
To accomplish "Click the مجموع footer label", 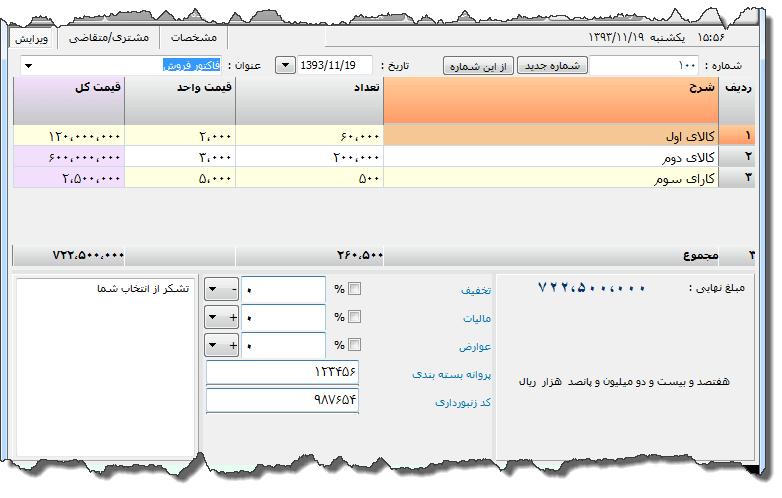I will point(700,256).
